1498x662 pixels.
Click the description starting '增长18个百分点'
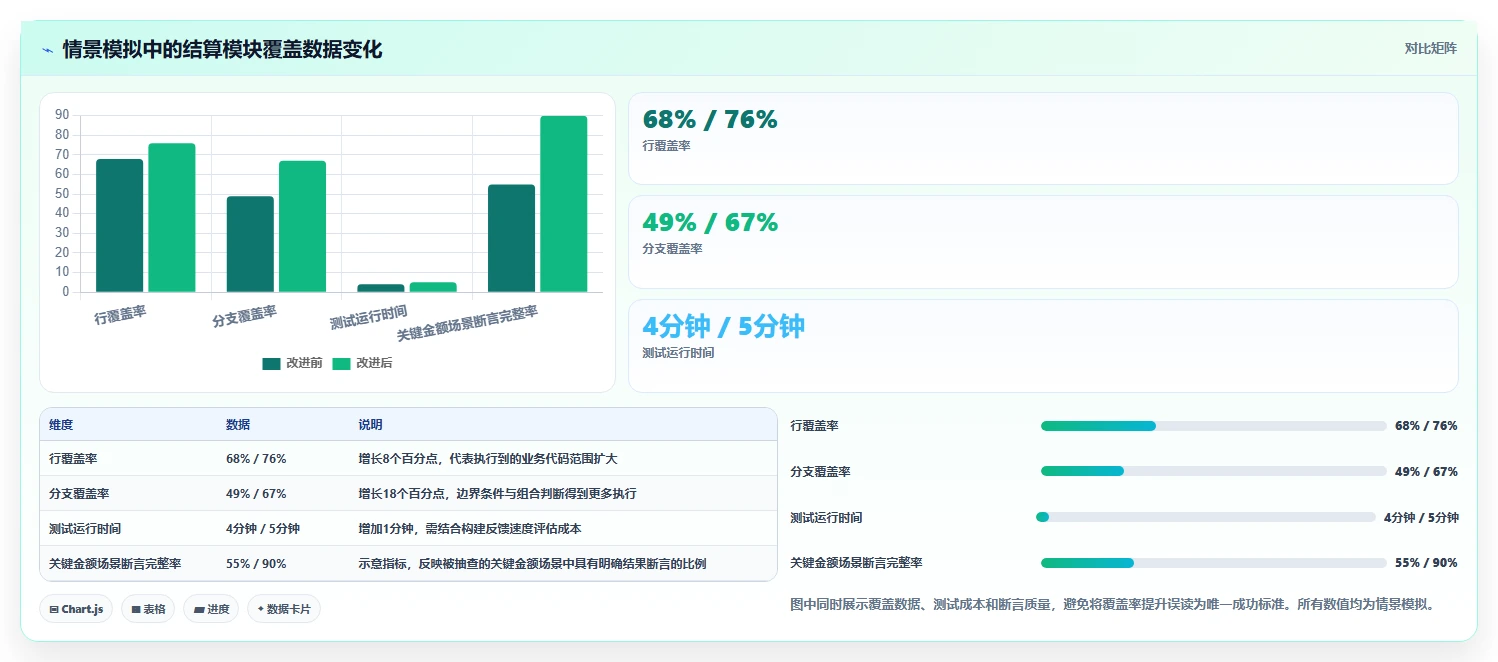[497, 494]
